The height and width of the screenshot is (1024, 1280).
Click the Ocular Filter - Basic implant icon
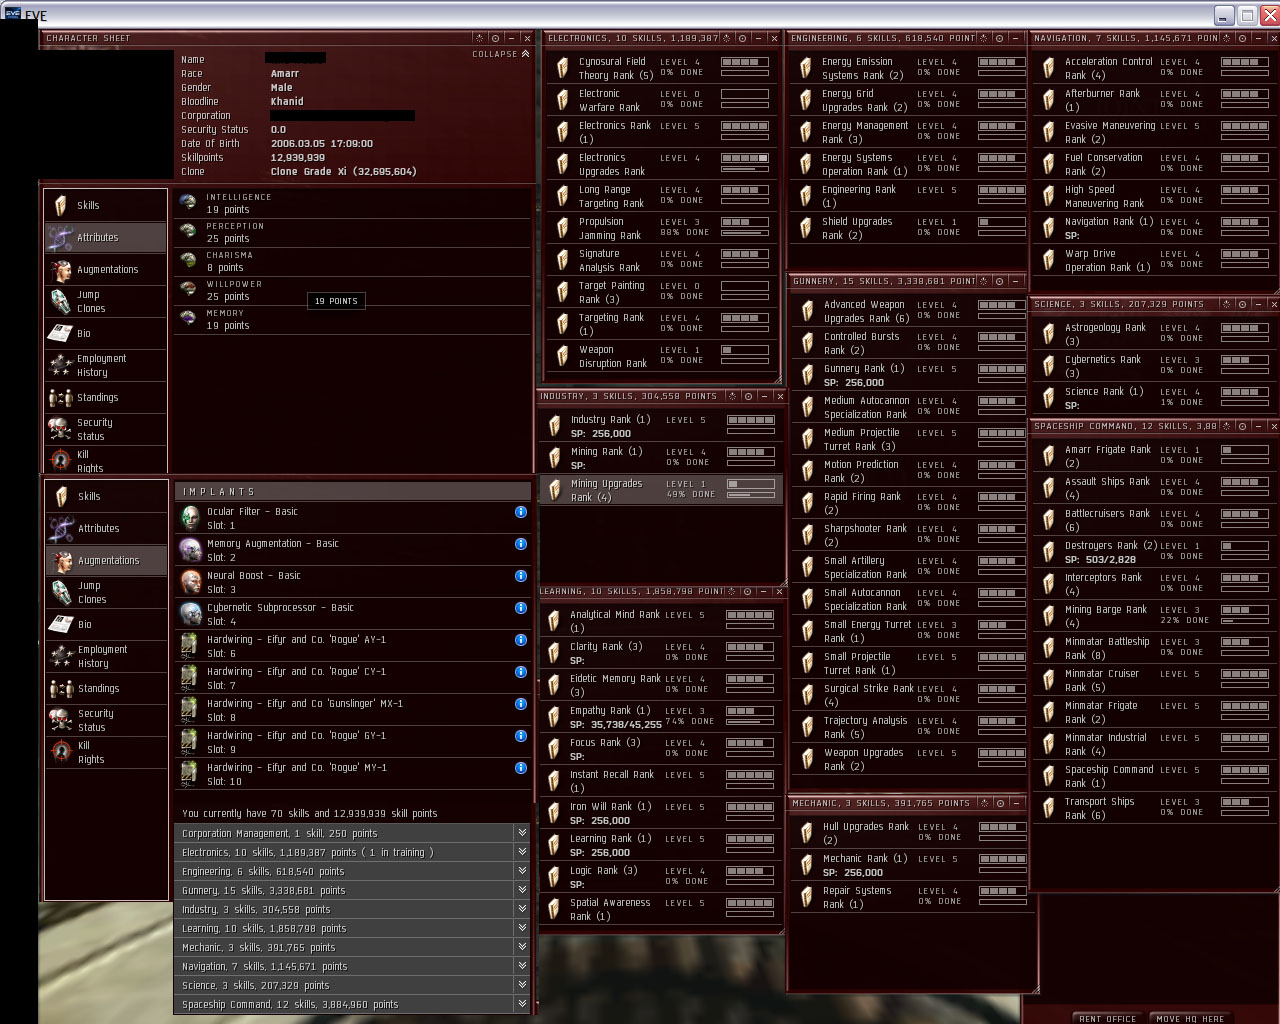tap(190, 517)
